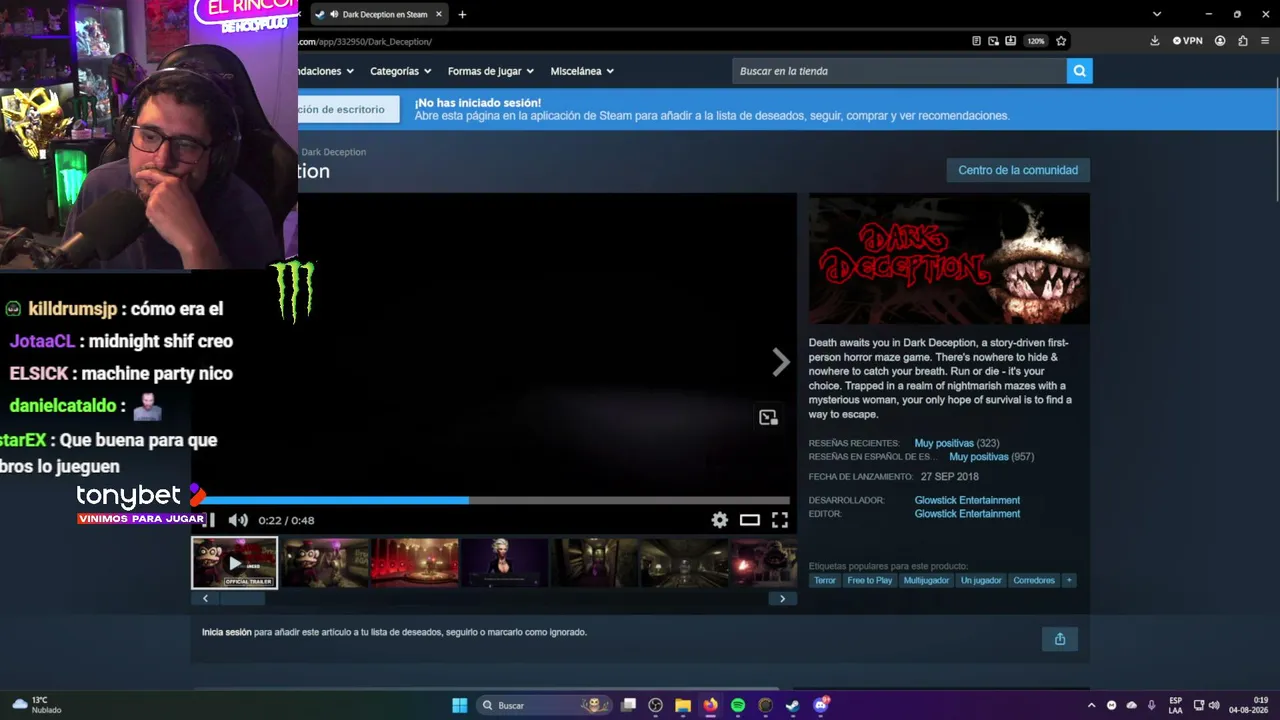The image size is (1280, 720).
Task: Click the store search magnifier button
Action: click(1079, 71)
